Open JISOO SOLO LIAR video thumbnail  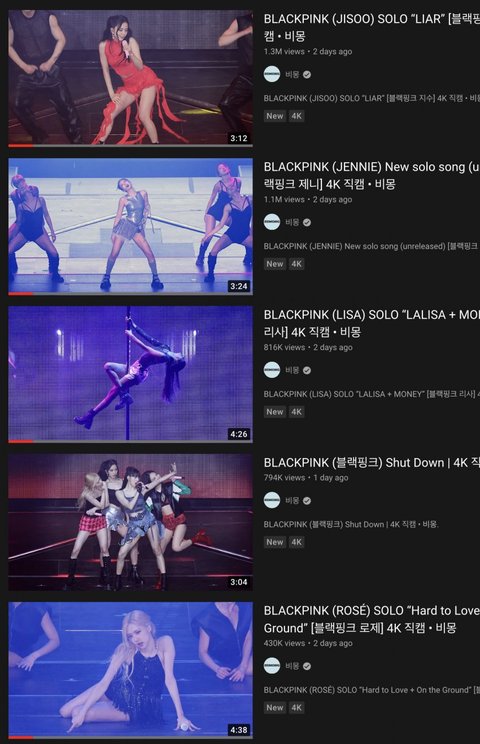click(x=130, y=78)
